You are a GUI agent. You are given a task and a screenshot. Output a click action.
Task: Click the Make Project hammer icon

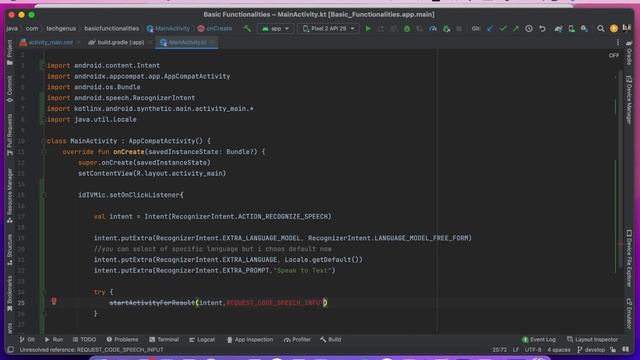click(247, 29)
